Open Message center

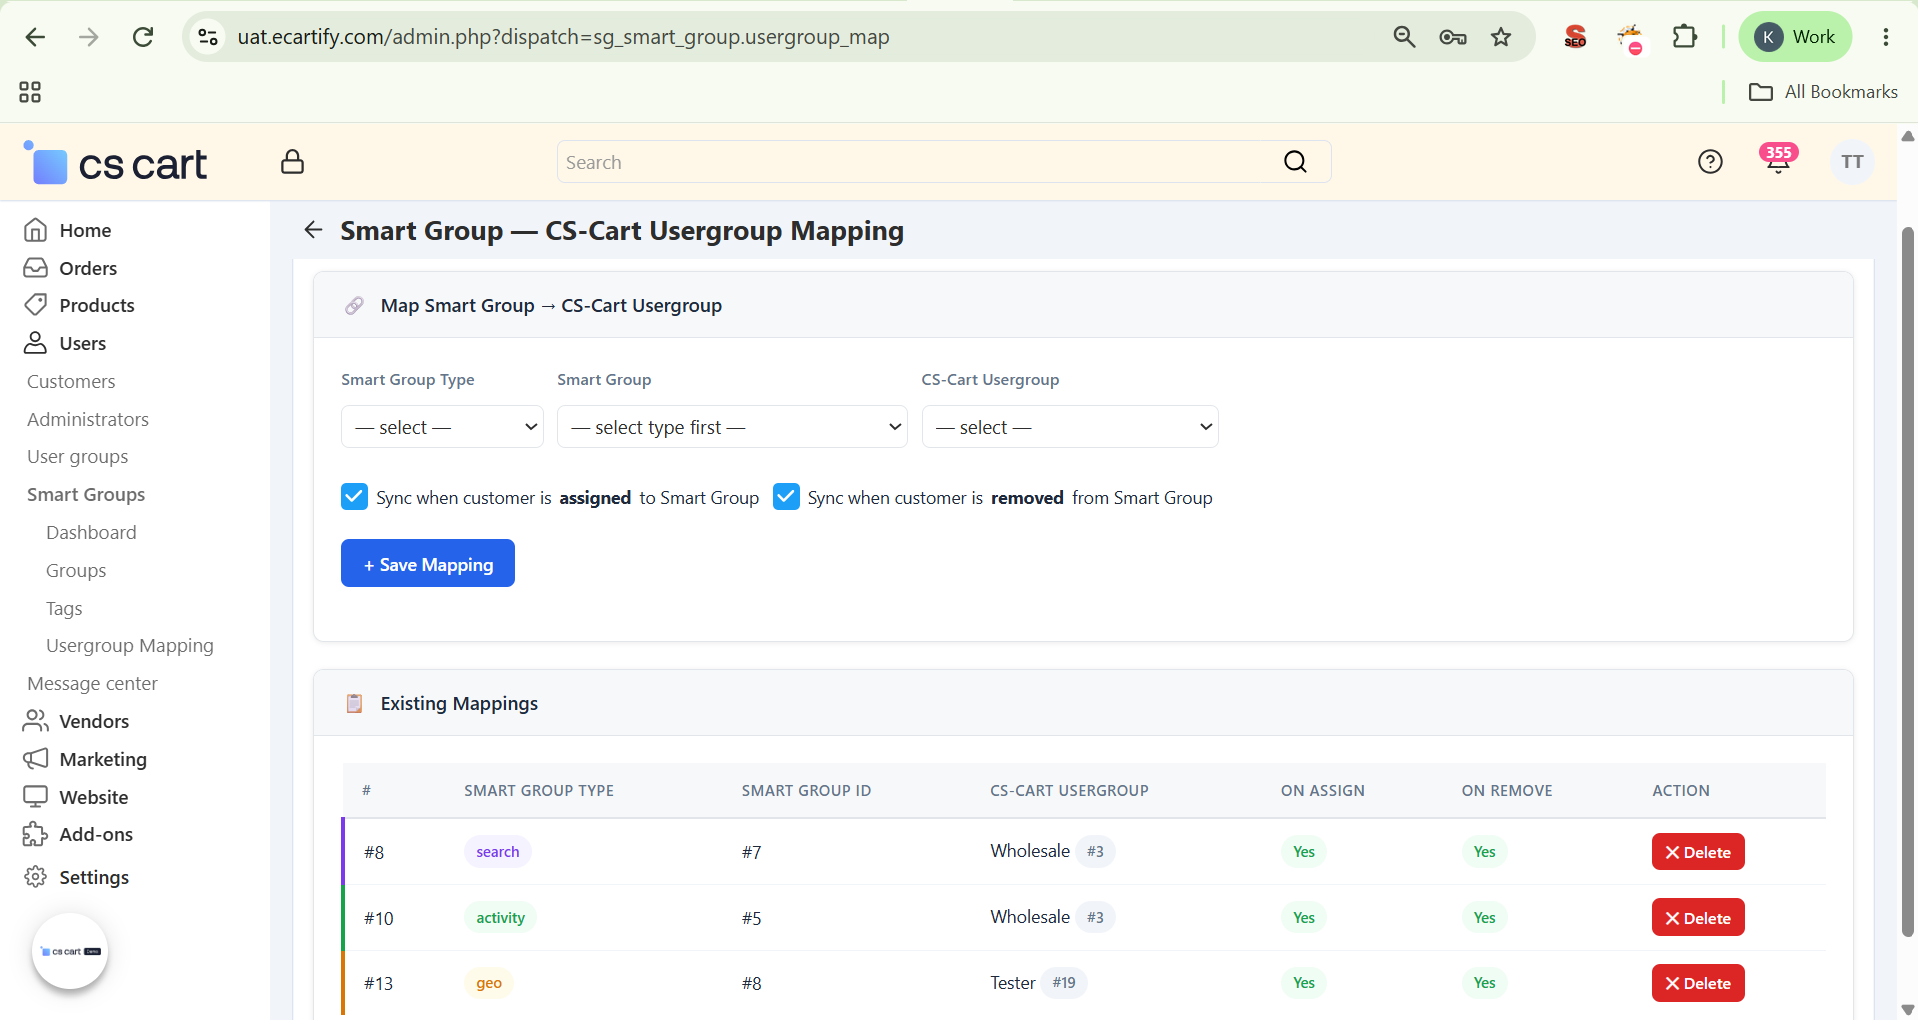92,684
